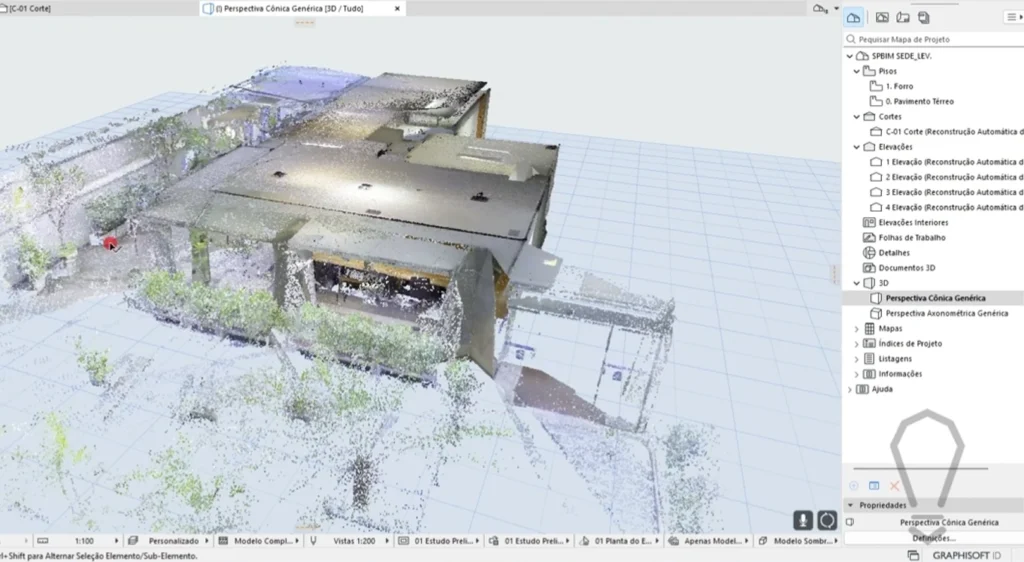Open the Personalizado layer combination dropdown
The width and height of the screenshot is (1024, 562).
pyautogui.click(x=176, y=541)
